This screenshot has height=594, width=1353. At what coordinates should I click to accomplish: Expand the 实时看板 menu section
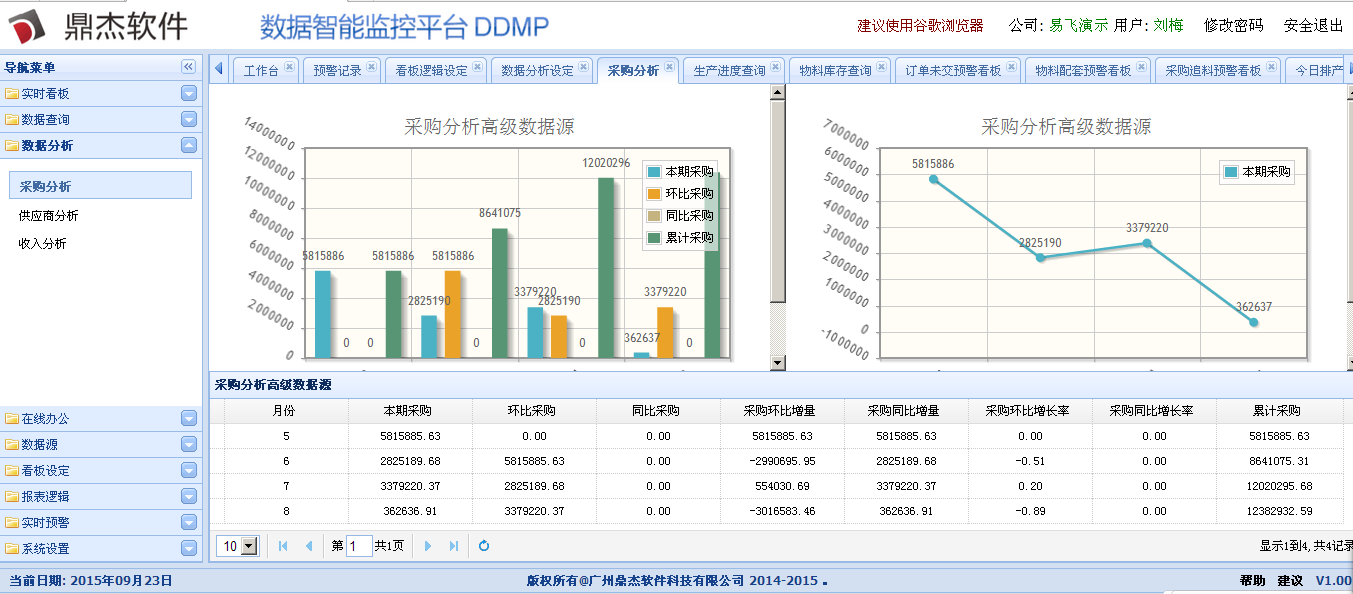click(189, 94)
